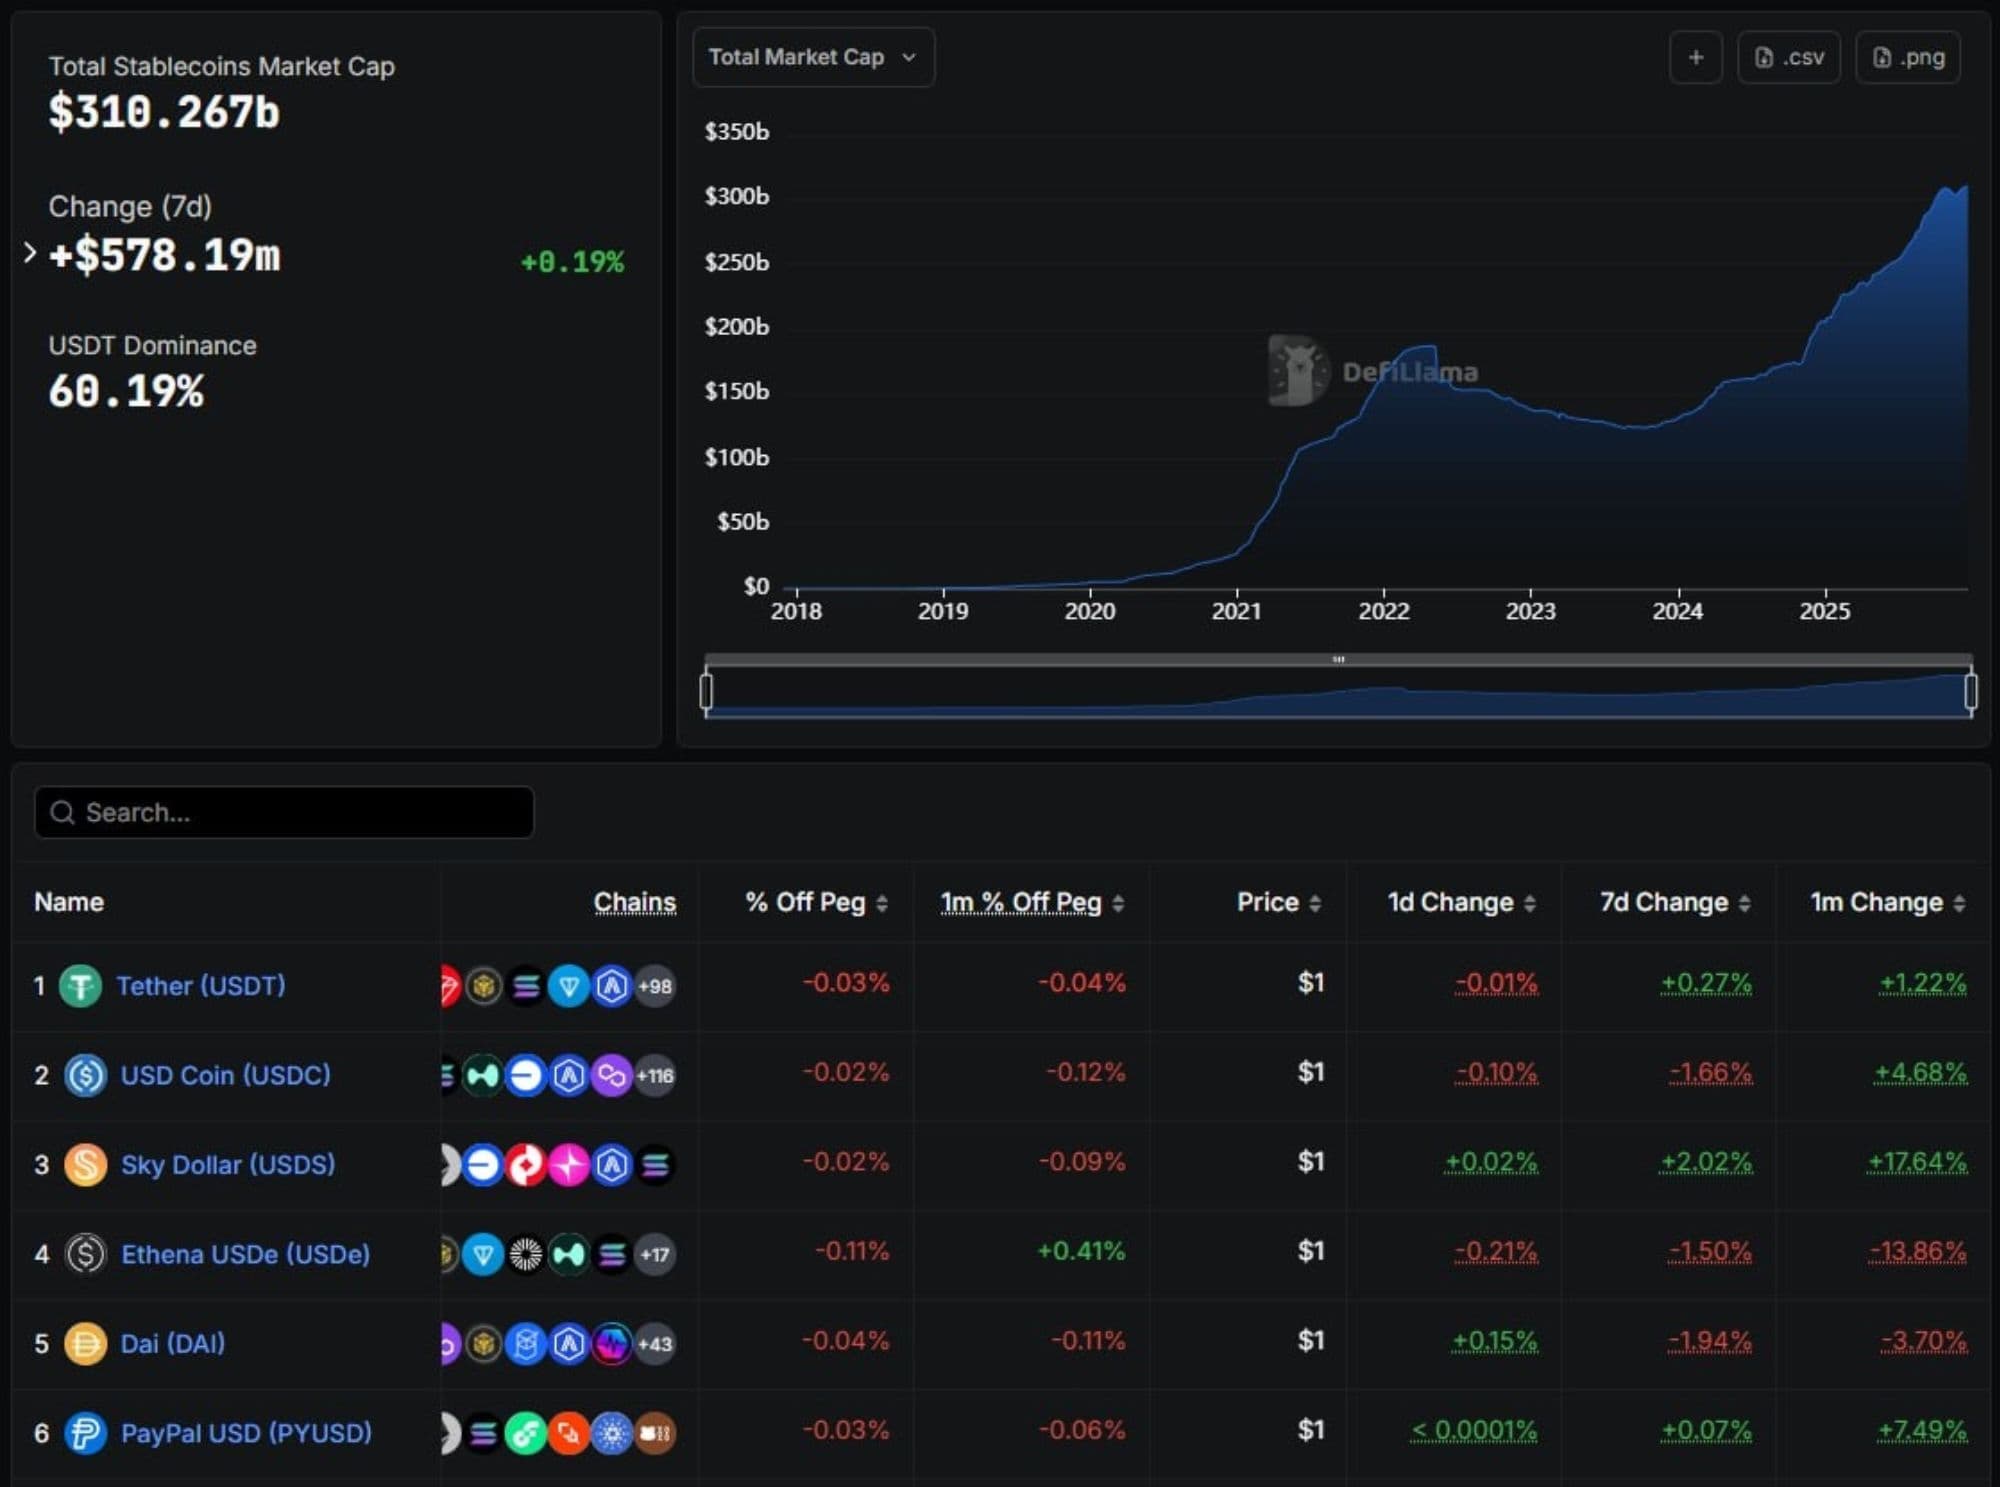The width and height of the screenshot is (2000, 1487).
Task: Click the Dai coin logo icon
Action: click(x=85, y=1343)
